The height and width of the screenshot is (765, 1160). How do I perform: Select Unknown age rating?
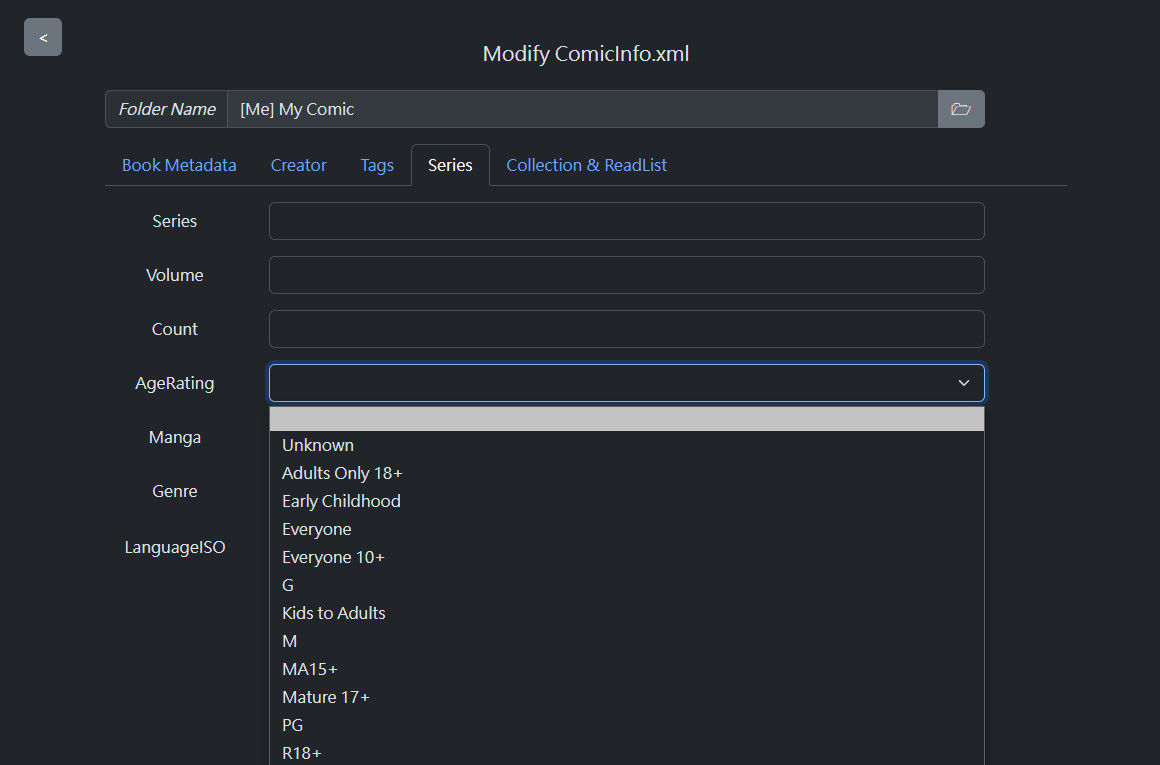click(x=627, y=445)
